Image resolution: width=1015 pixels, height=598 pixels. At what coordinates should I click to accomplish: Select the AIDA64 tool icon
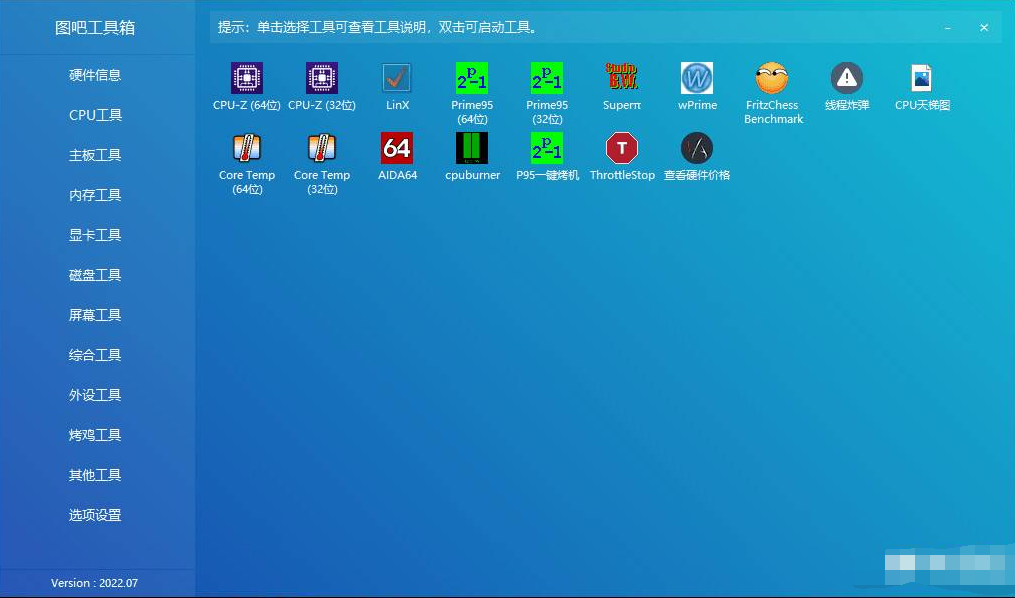tap(397, 148)
